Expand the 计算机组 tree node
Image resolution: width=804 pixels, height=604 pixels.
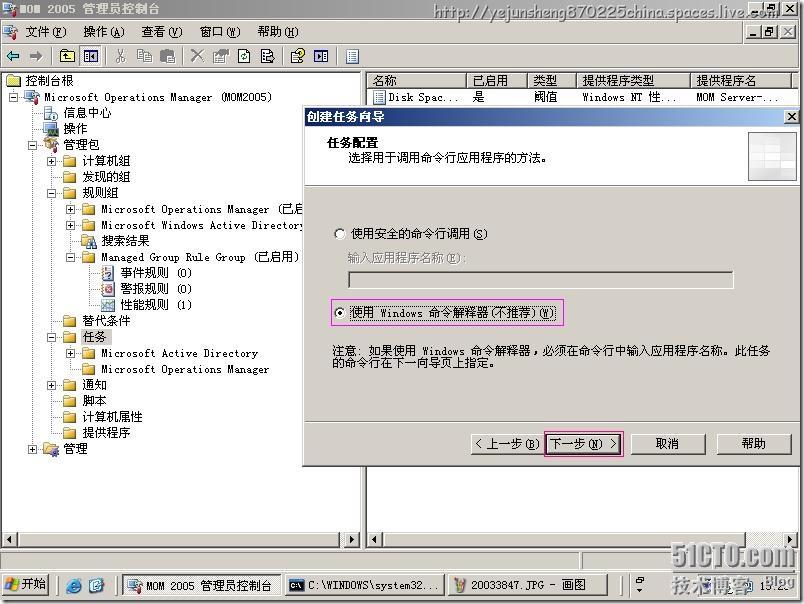coord(51,162)
